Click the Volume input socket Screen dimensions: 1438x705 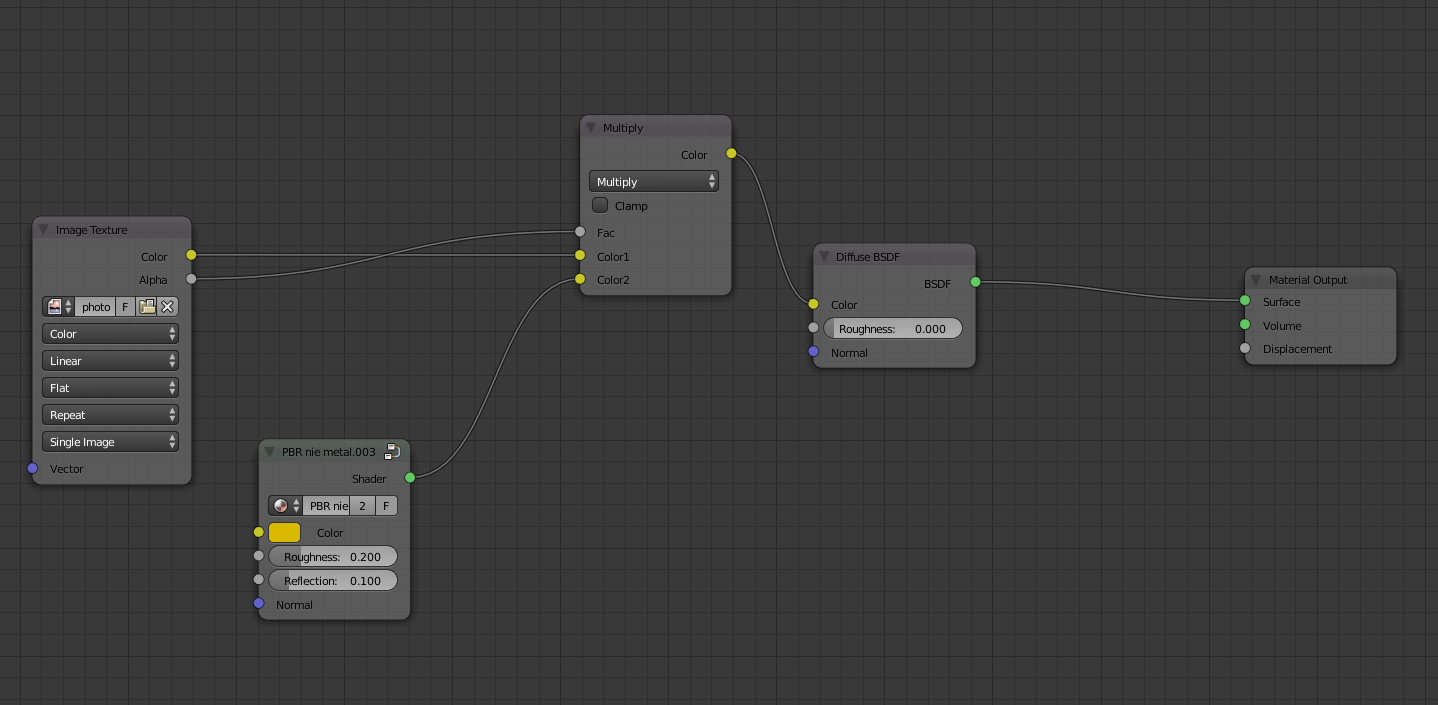tap(1245, 325)
